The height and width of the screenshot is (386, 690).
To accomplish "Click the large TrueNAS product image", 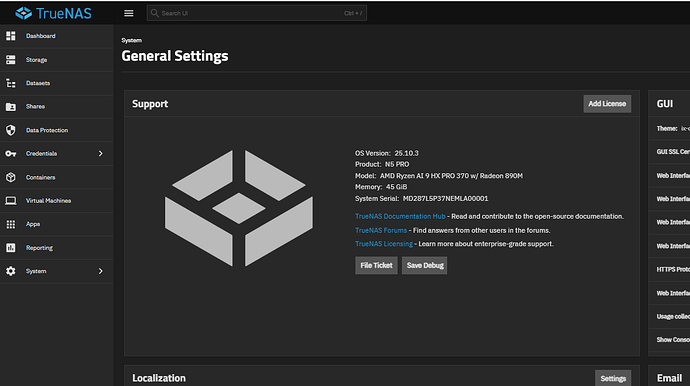I will [239, 208].
